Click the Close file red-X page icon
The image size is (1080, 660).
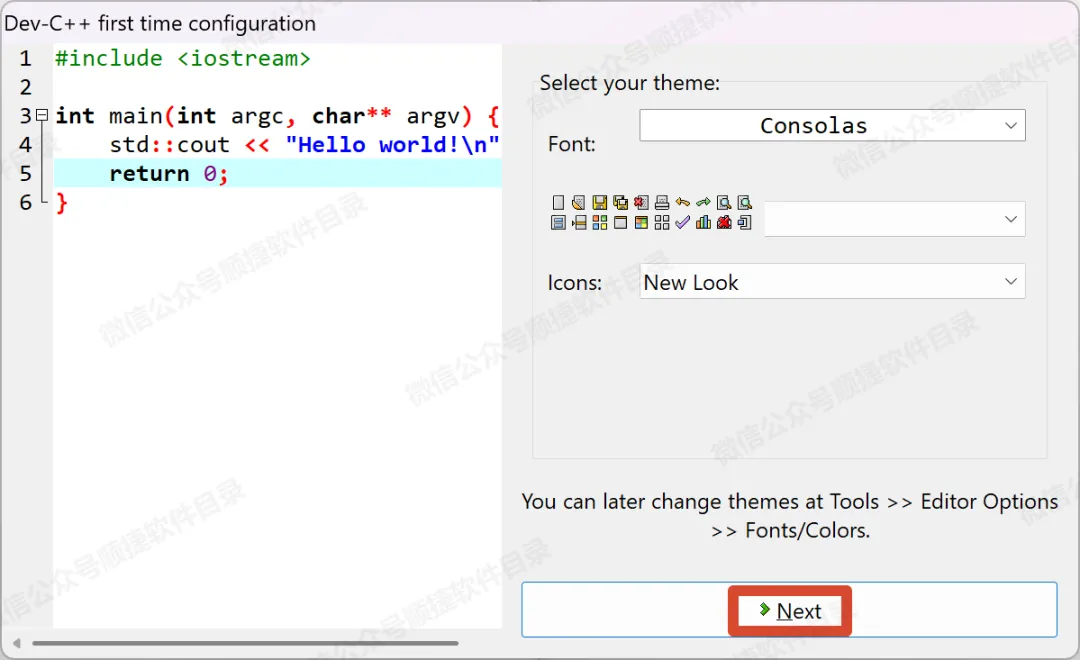coord(641,203)
